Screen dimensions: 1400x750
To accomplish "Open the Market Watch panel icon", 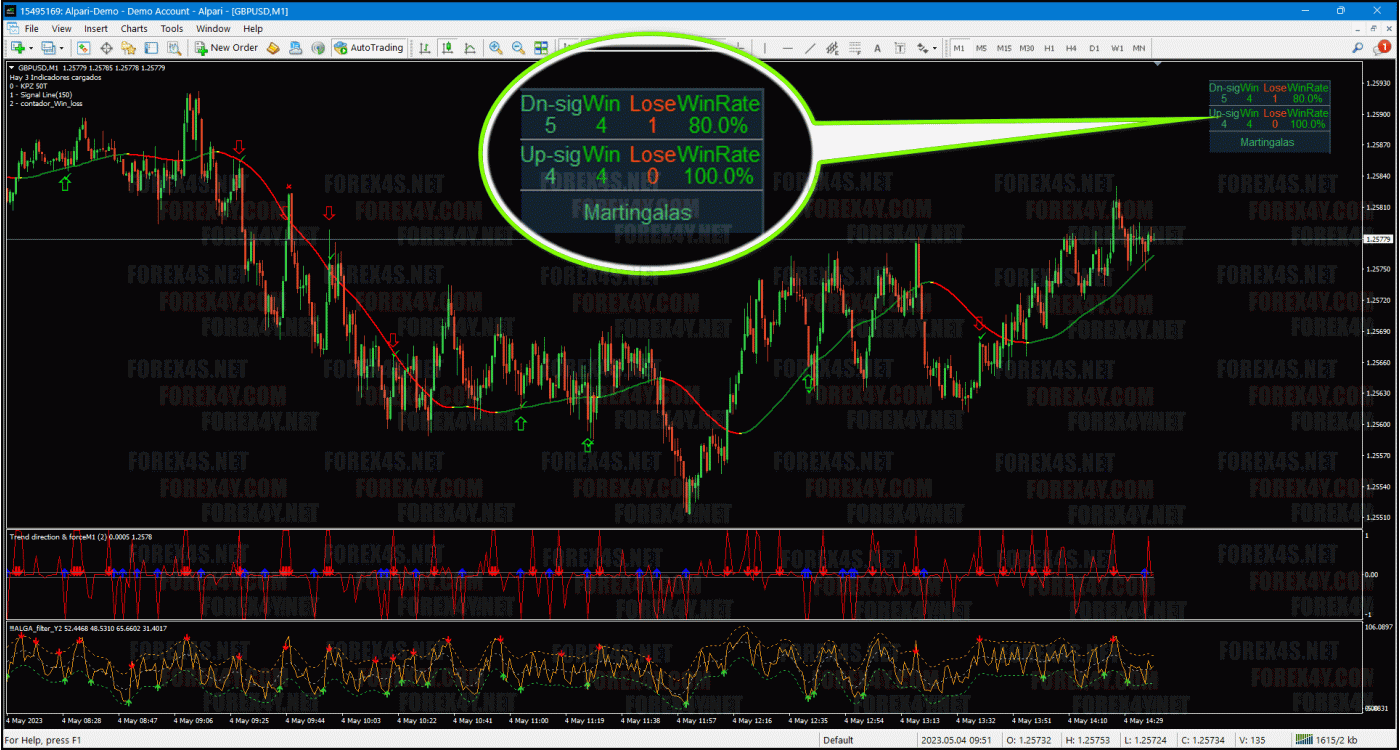I will 84,47.
